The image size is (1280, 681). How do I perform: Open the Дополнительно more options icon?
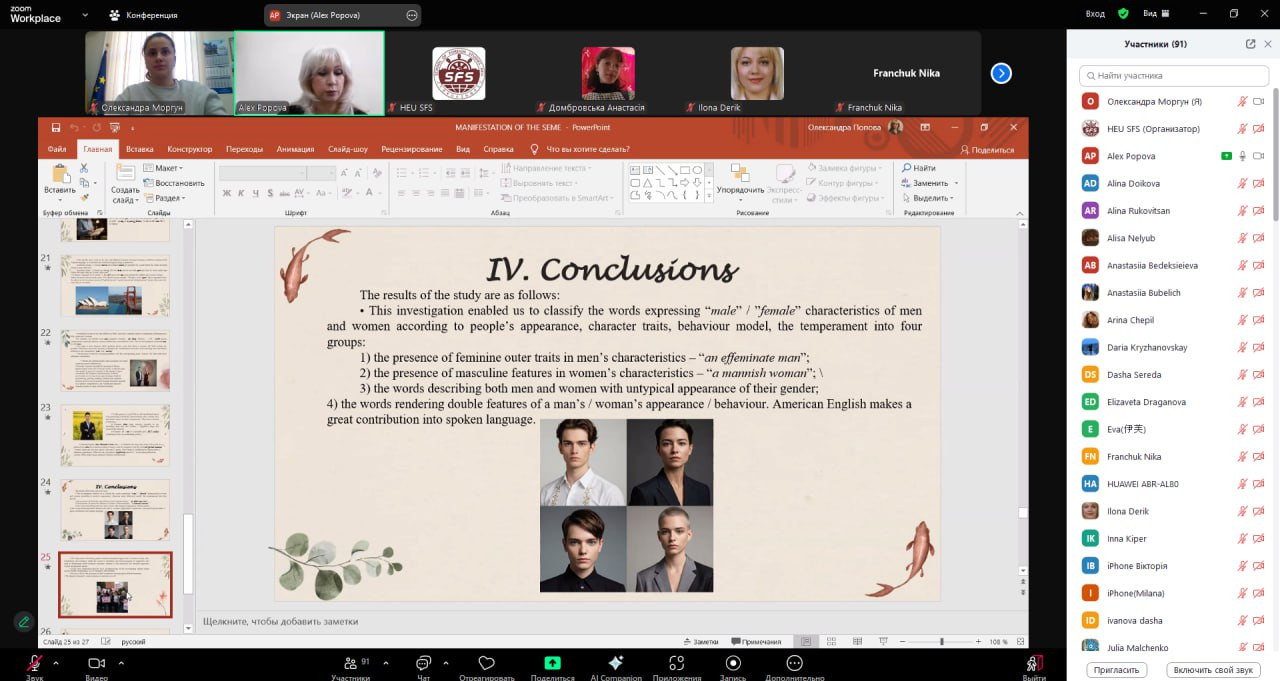coord(794,663)
